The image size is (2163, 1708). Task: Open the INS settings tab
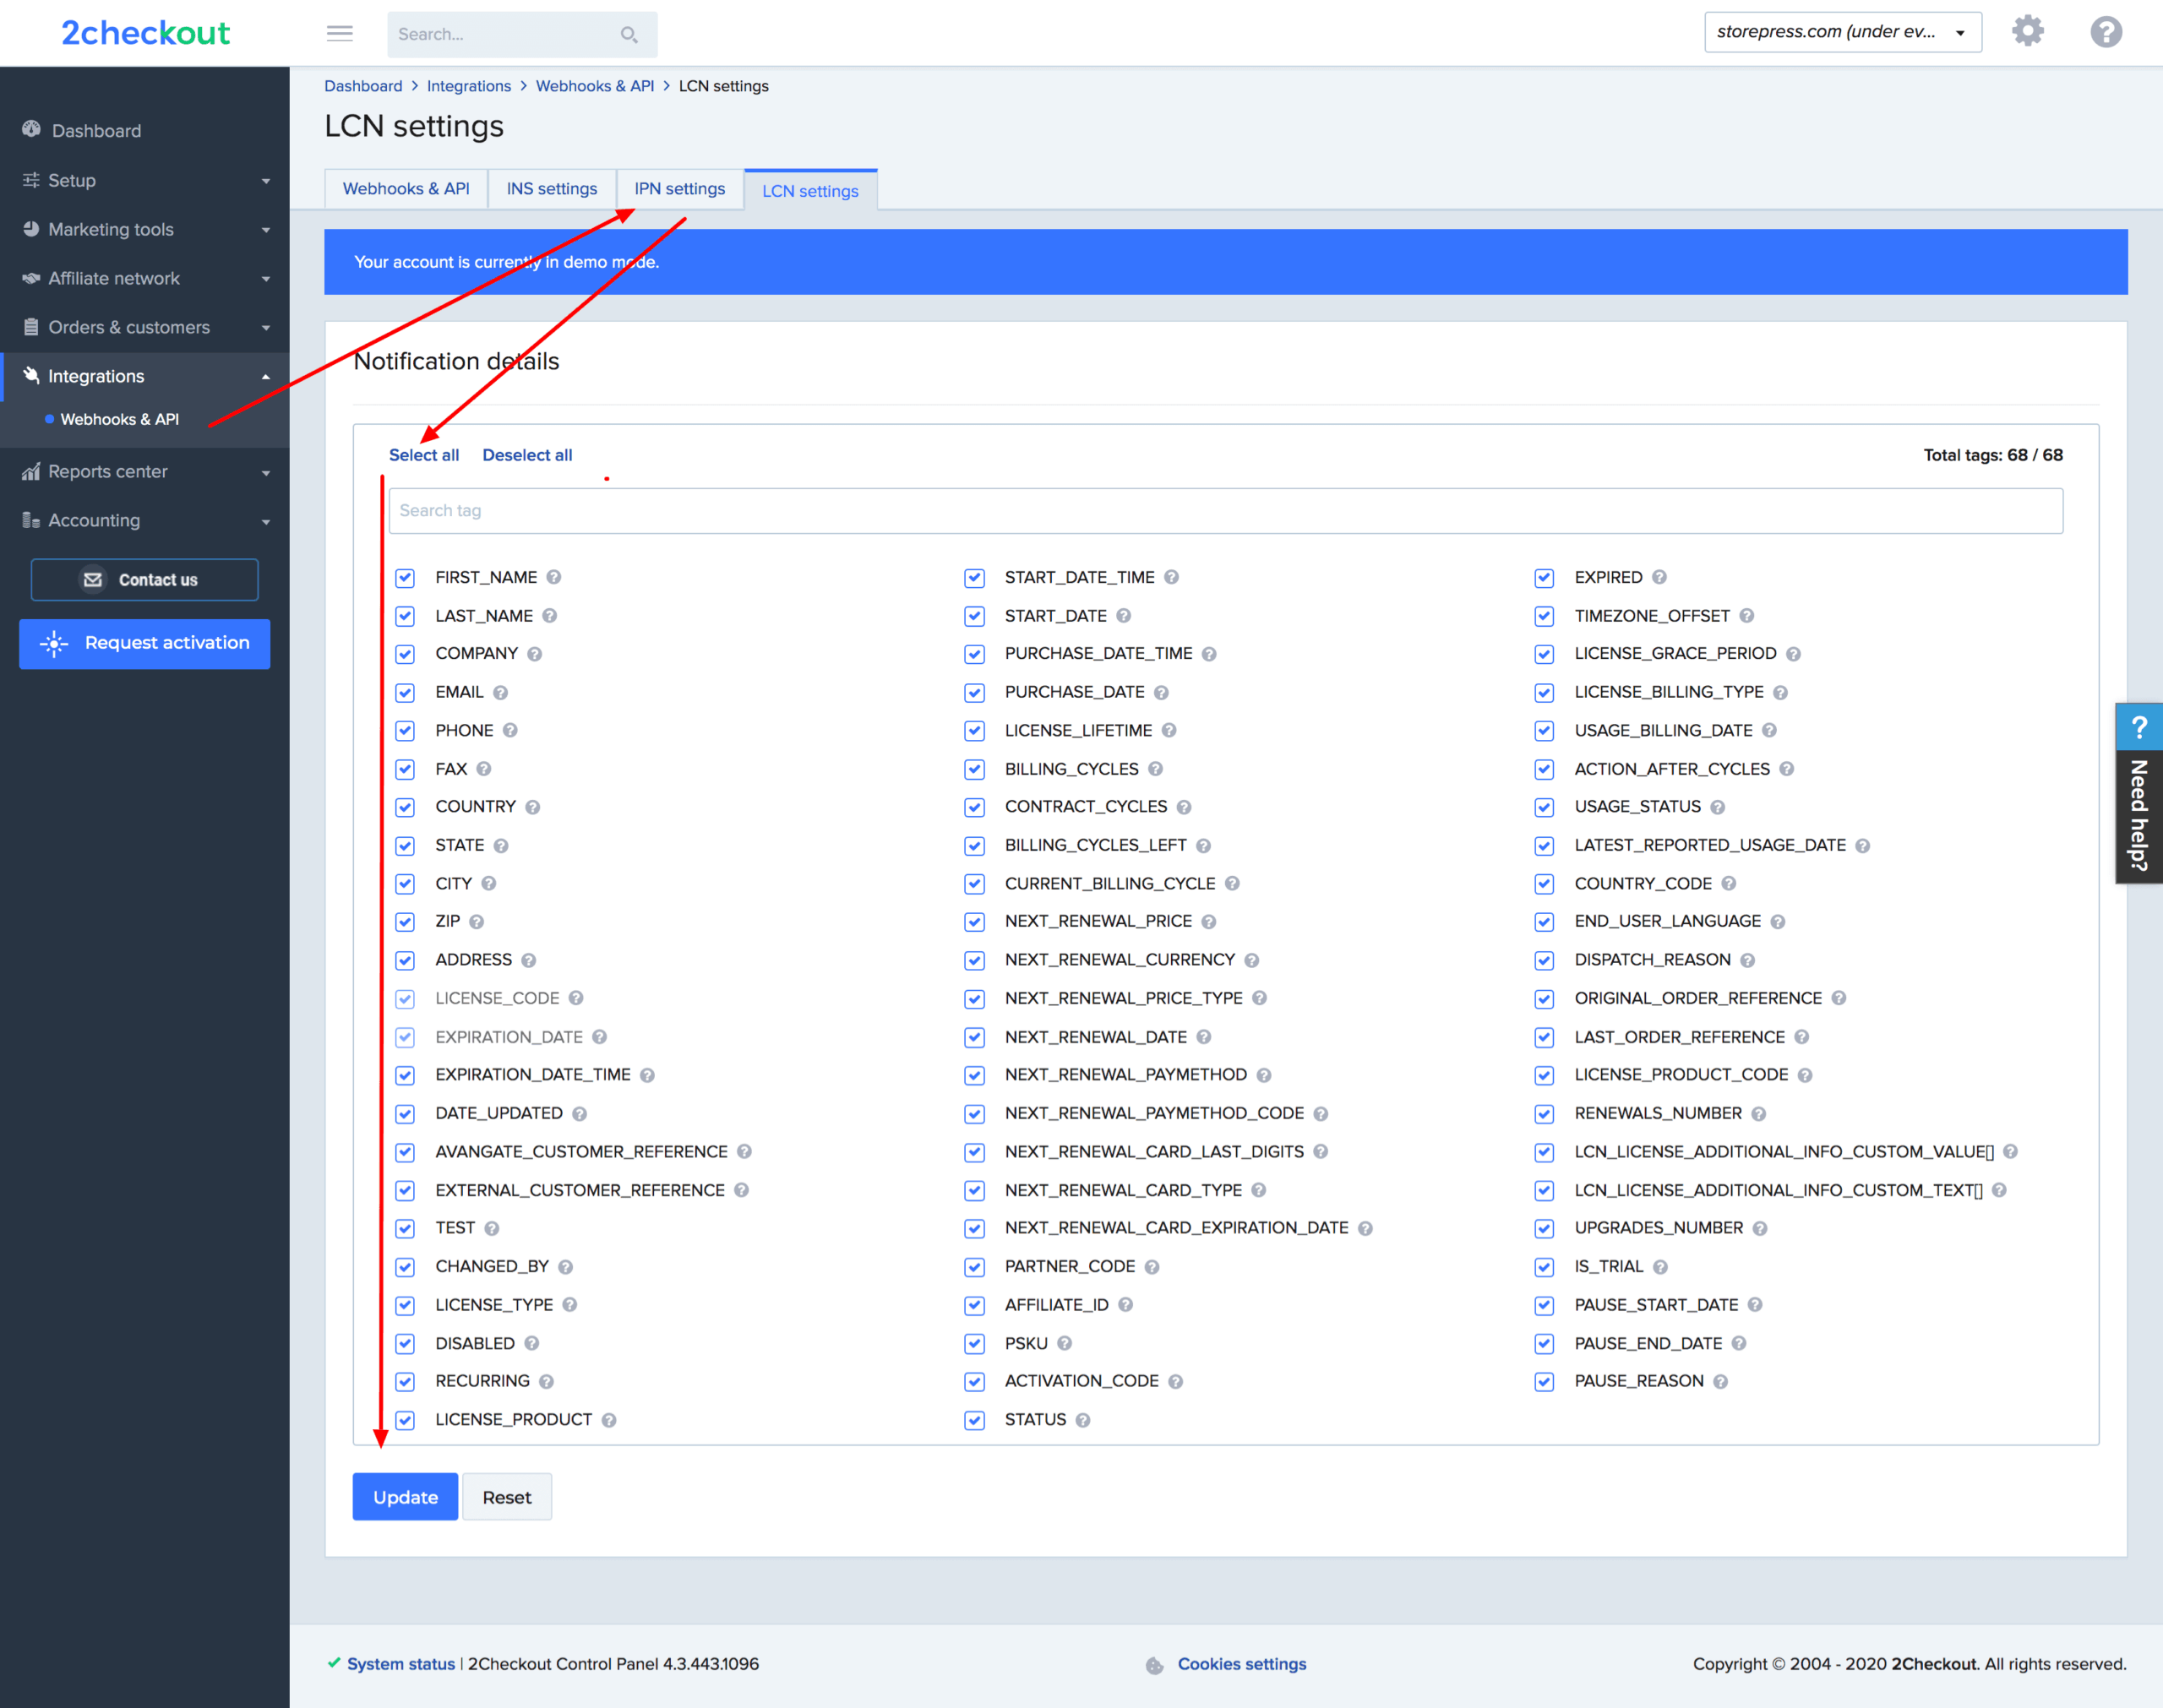click(551, 188)
